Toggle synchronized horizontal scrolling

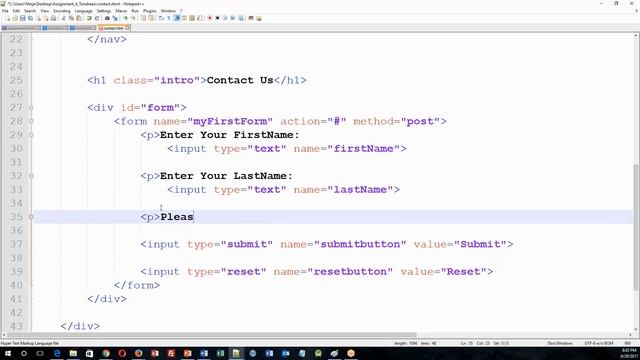151,18
